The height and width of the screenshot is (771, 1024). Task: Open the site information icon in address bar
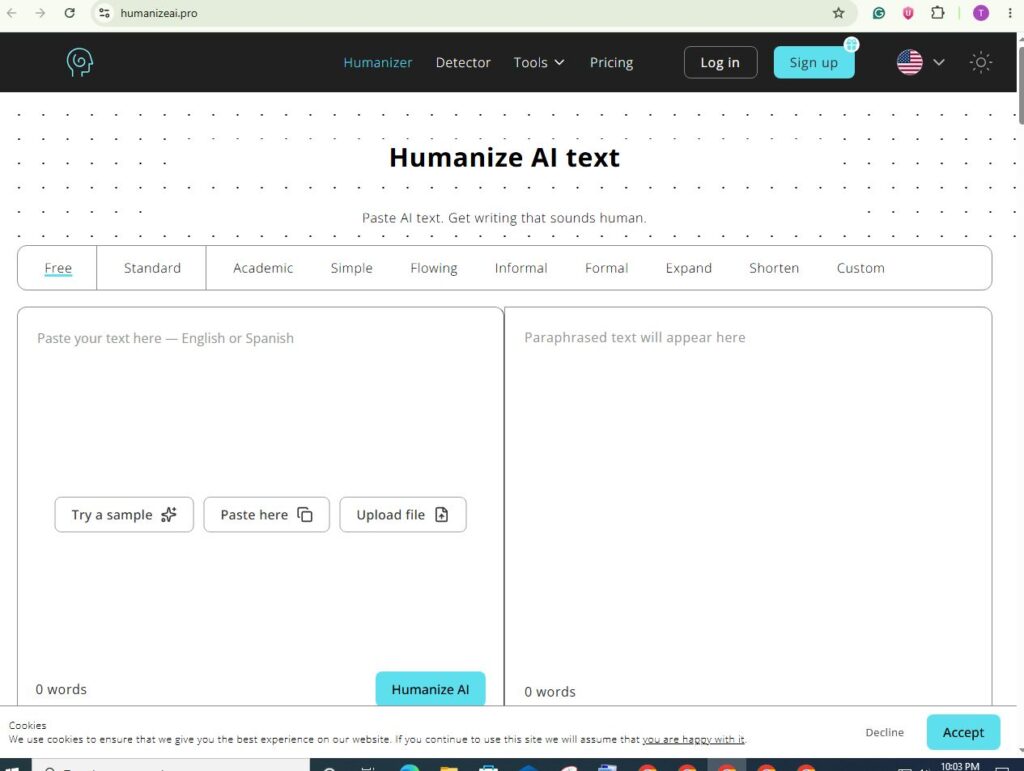104,13
